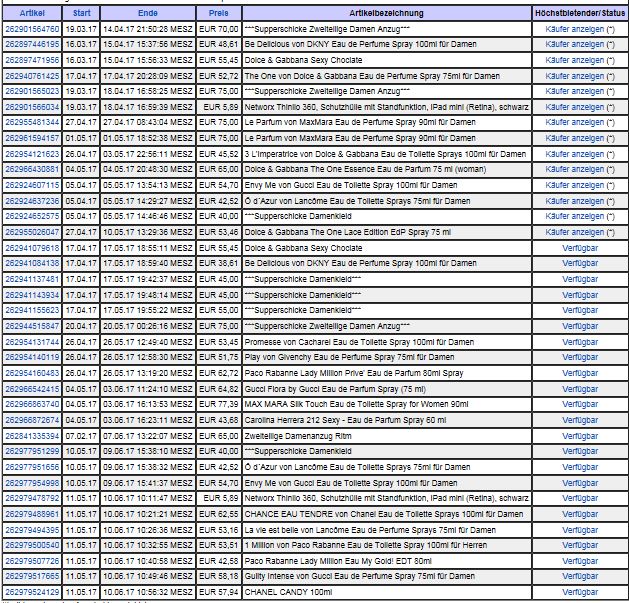Screen dimensions: 629x603
Task: Open article number 262955026047
Action: point(32,232)
